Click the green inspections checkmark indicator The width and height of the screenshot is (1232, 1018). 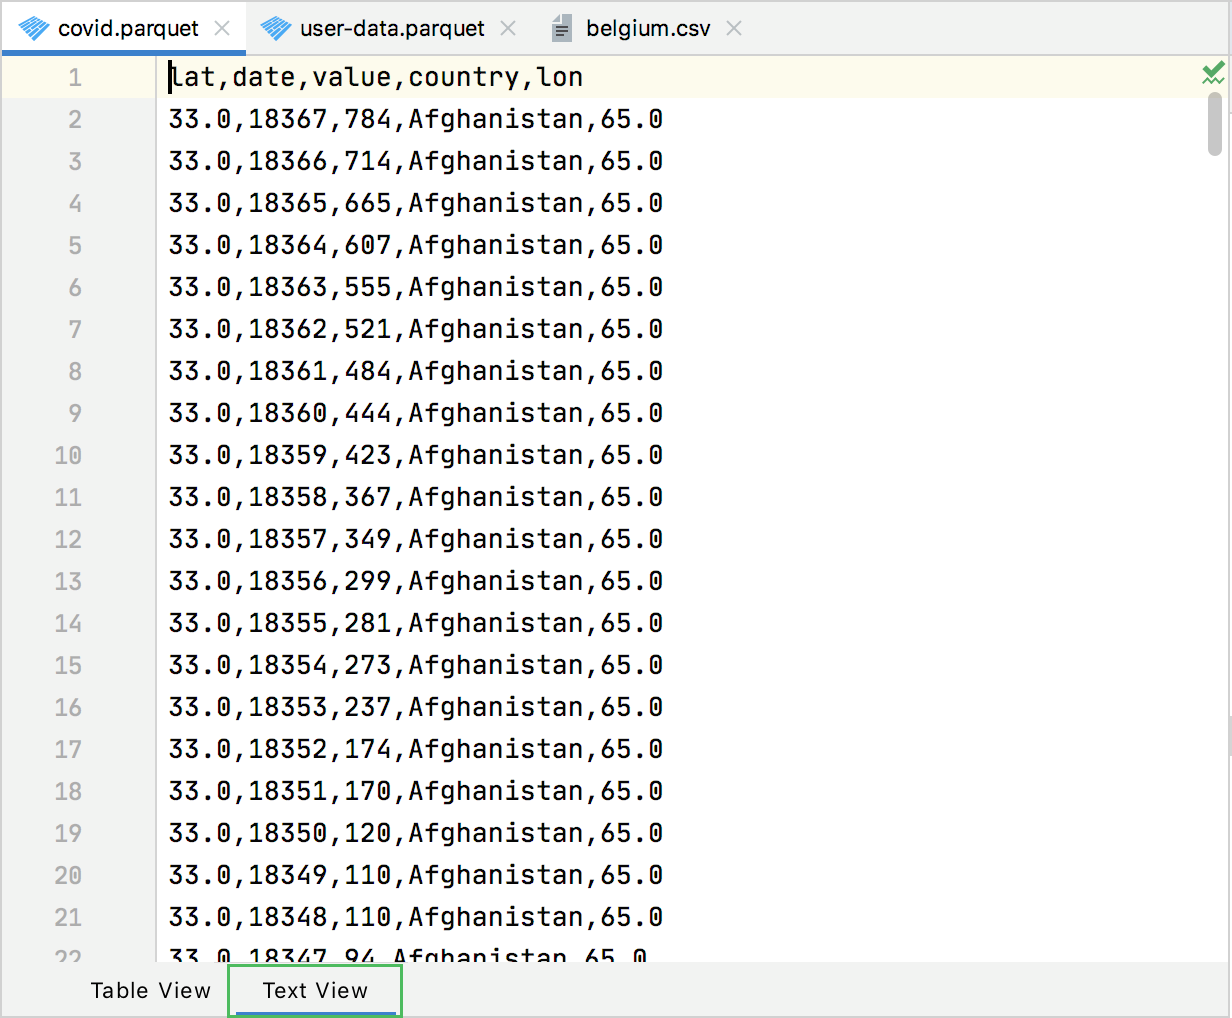point(1212,73)
